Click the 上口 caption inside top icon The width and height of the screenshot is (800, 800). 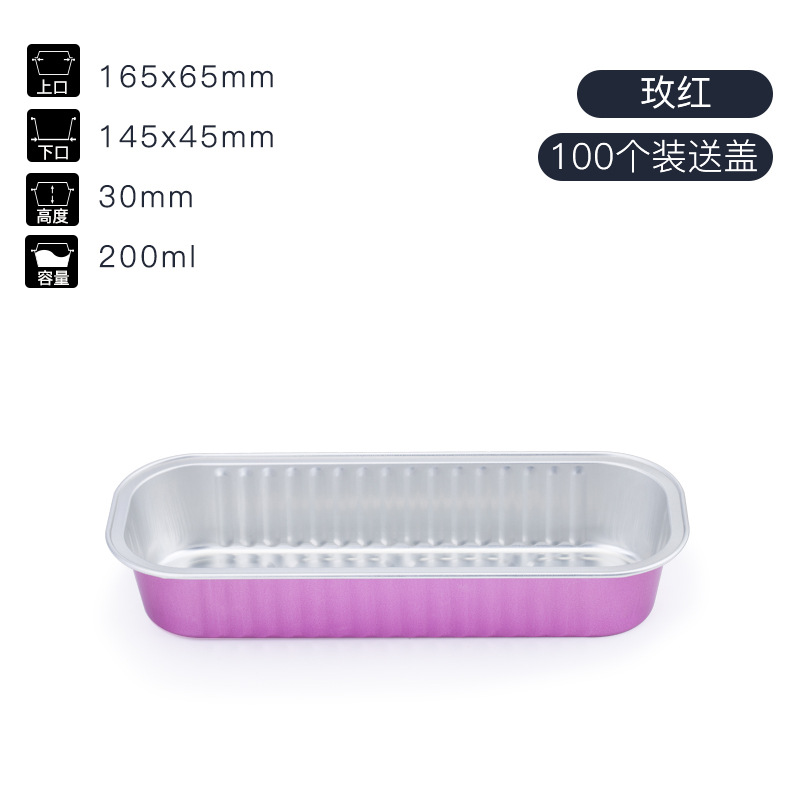click(x=53, y=87)
